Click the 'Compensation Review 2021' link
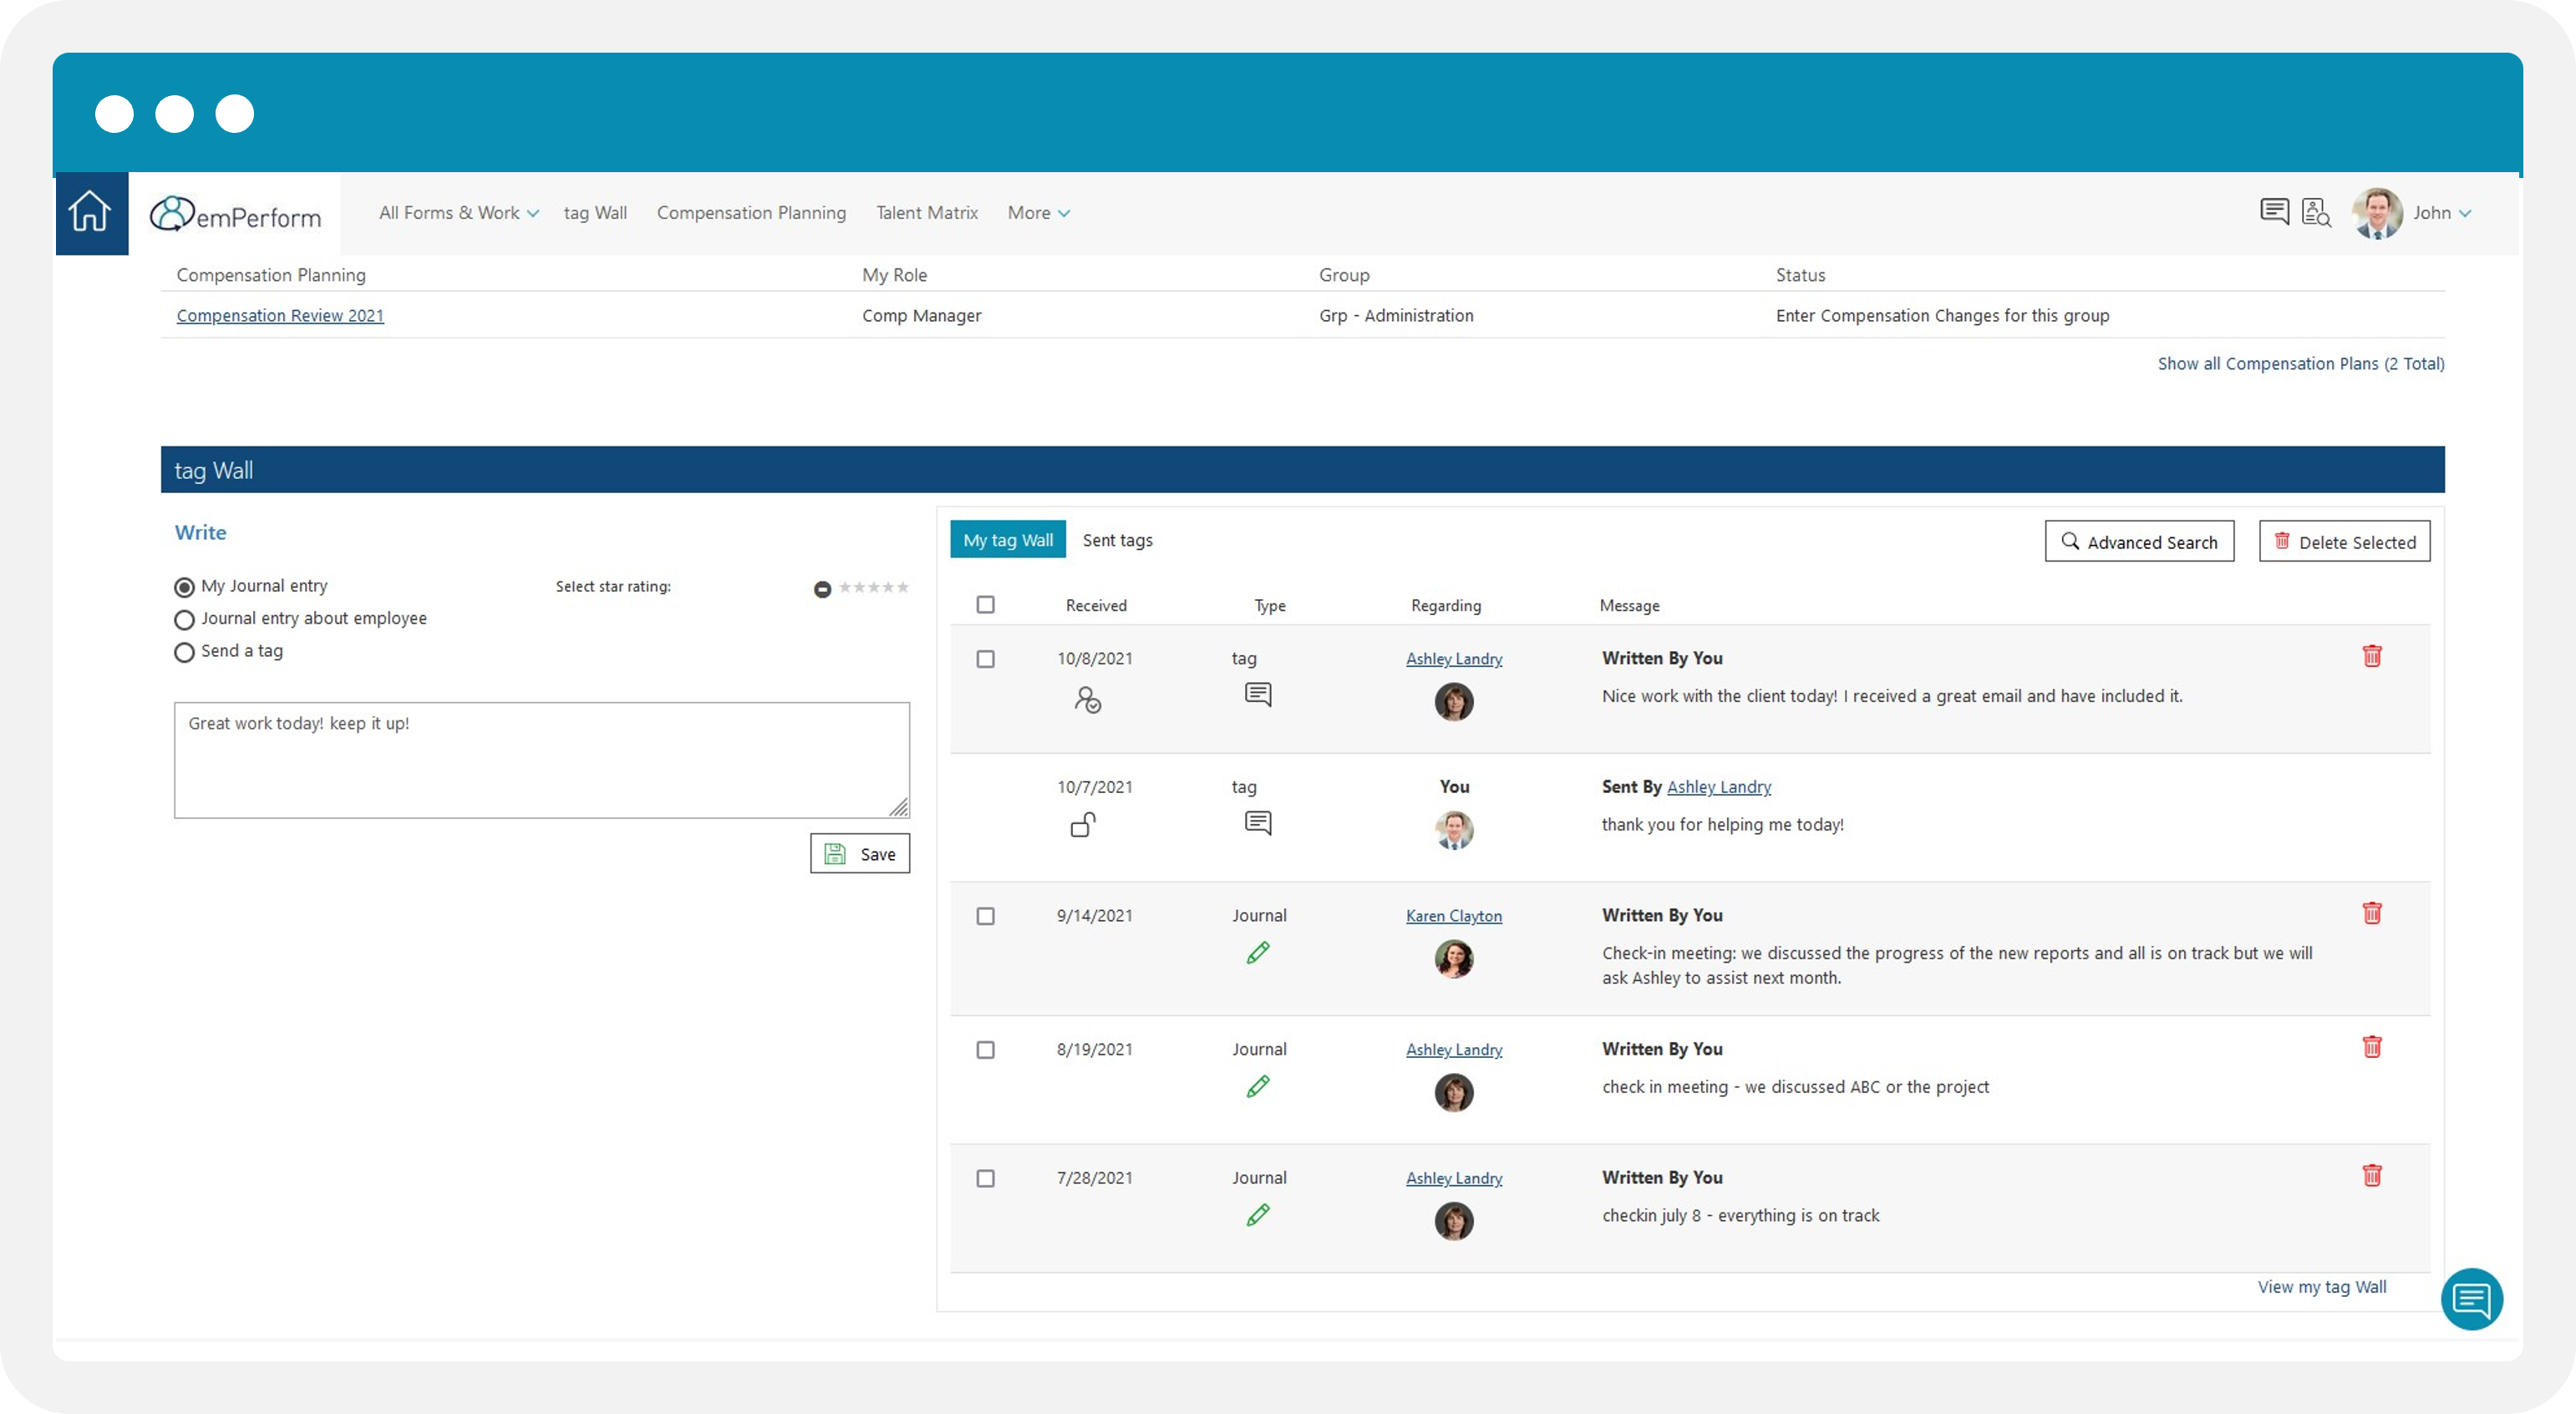This screenshot has height=1414, width=2576. pos(280,315)
